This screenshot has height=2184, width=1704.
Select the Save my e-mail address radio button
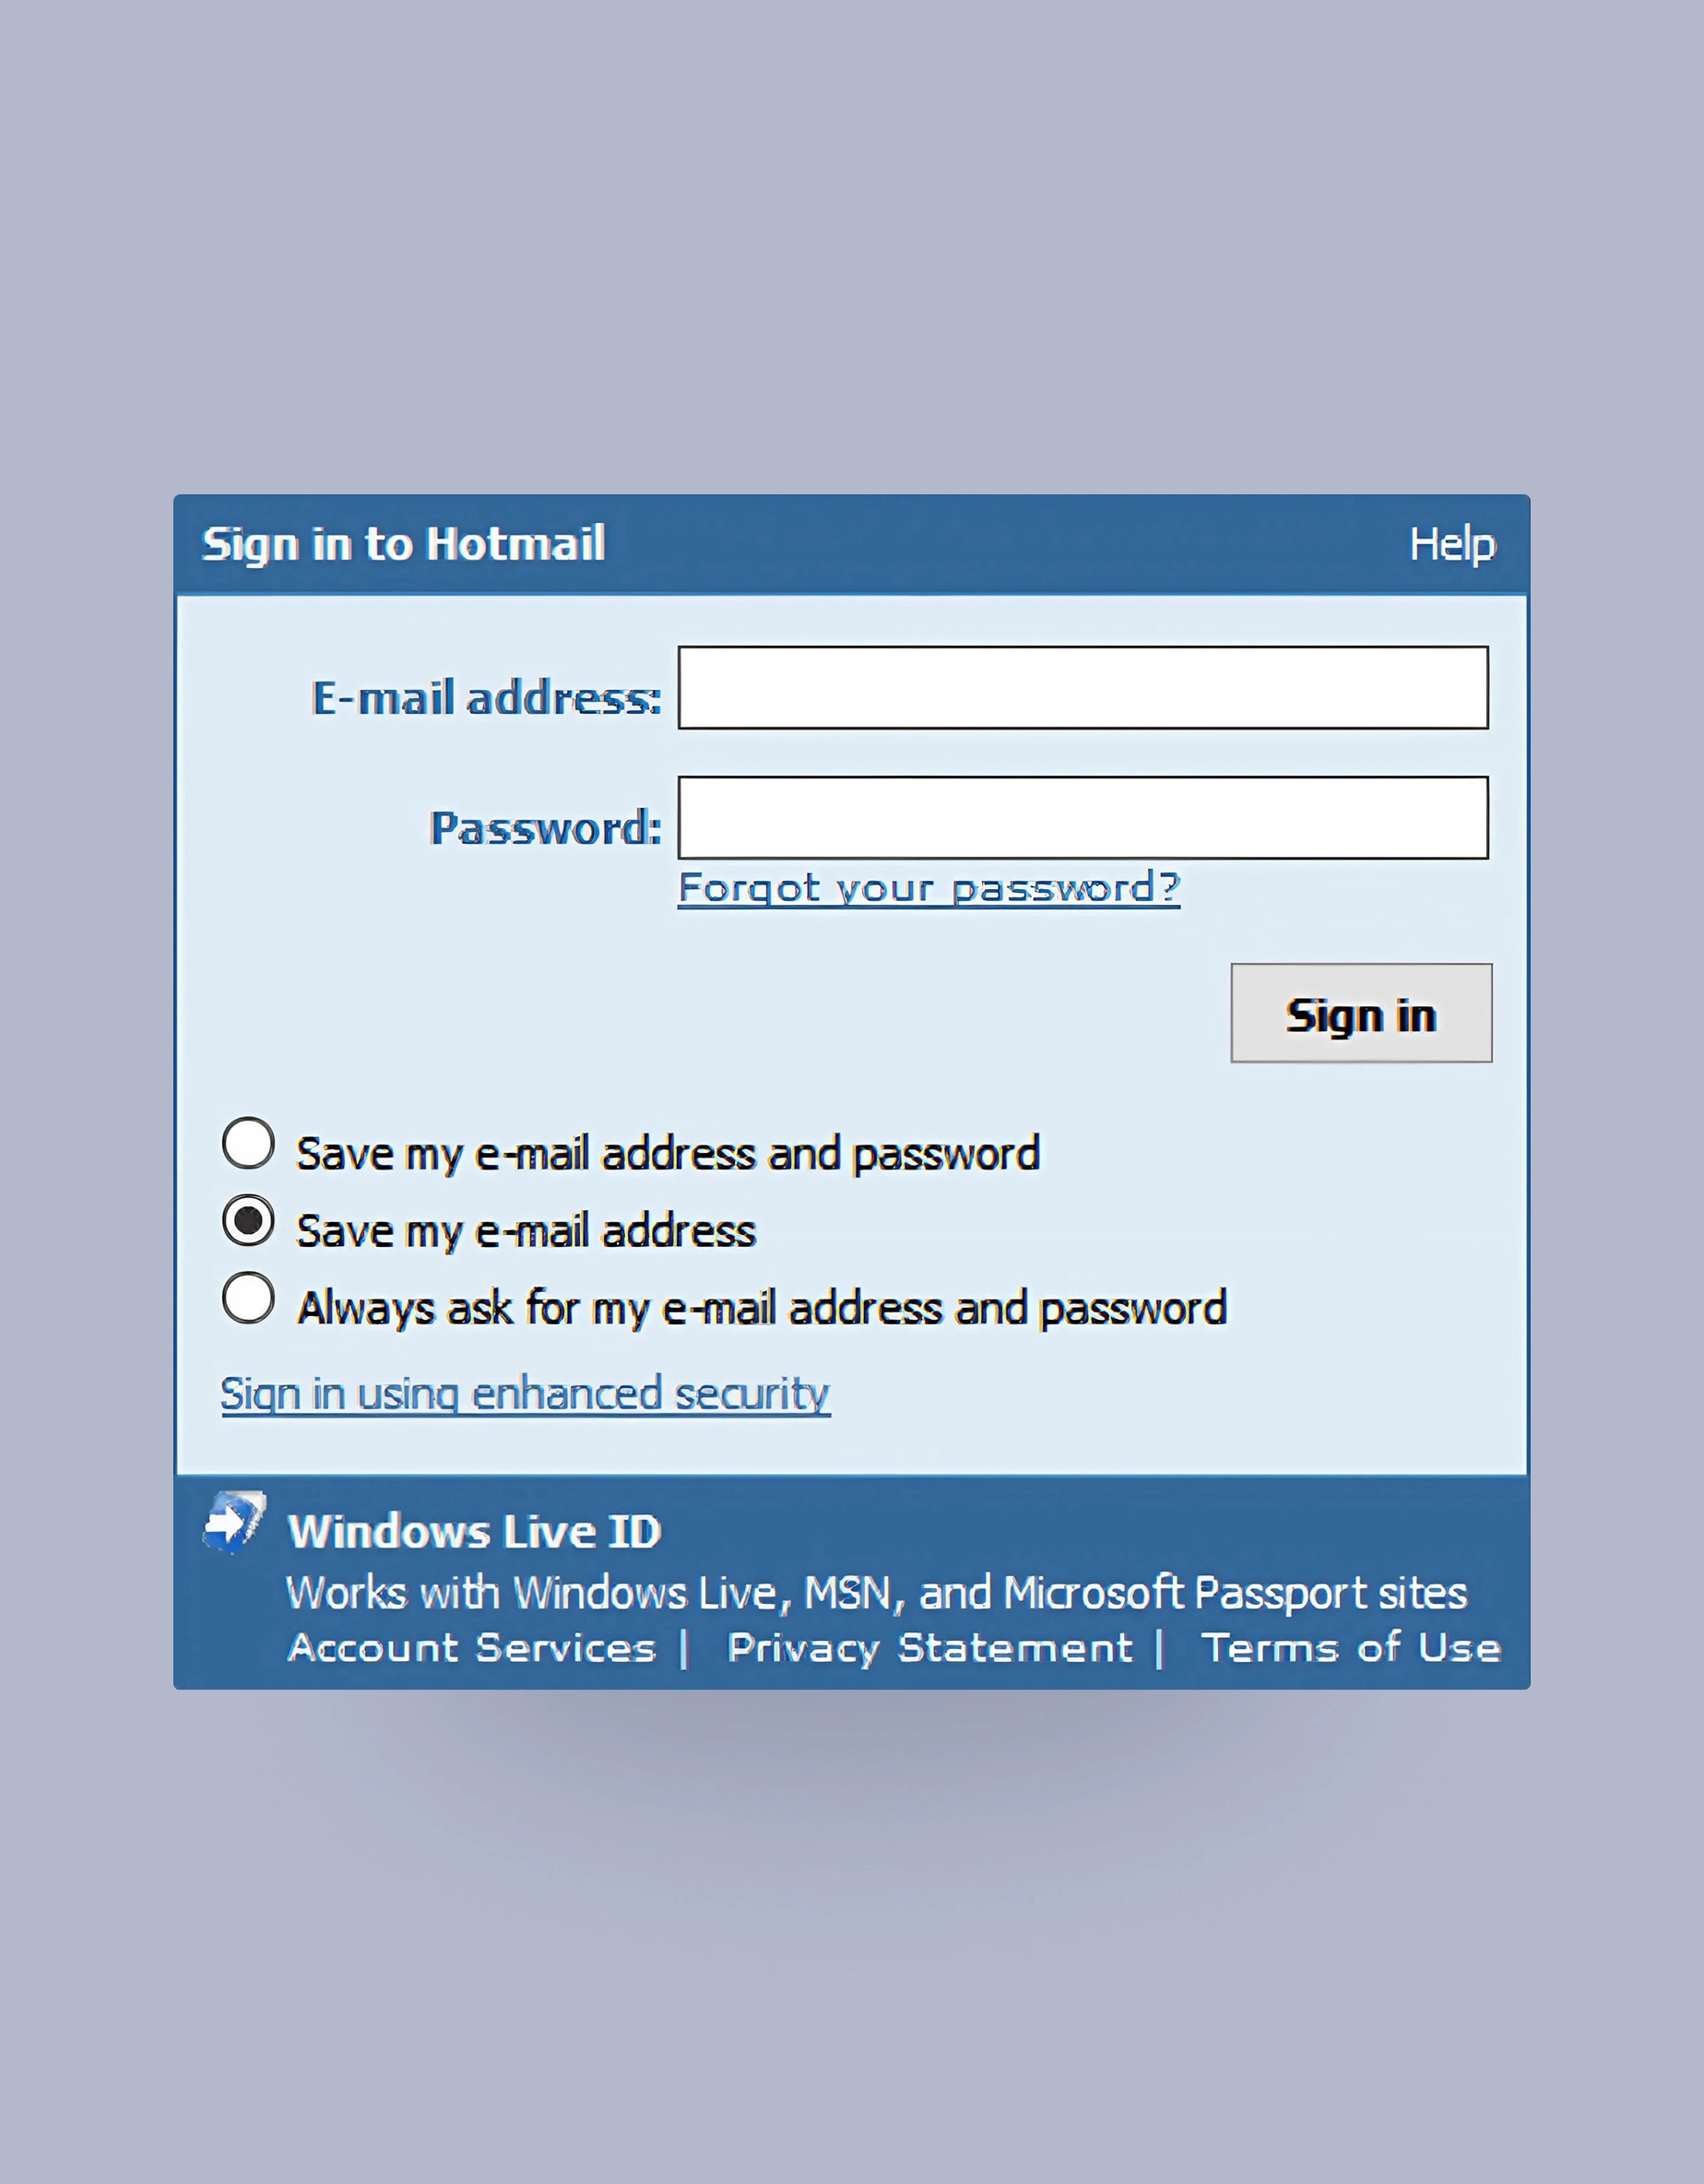[x=248, y=1220]
